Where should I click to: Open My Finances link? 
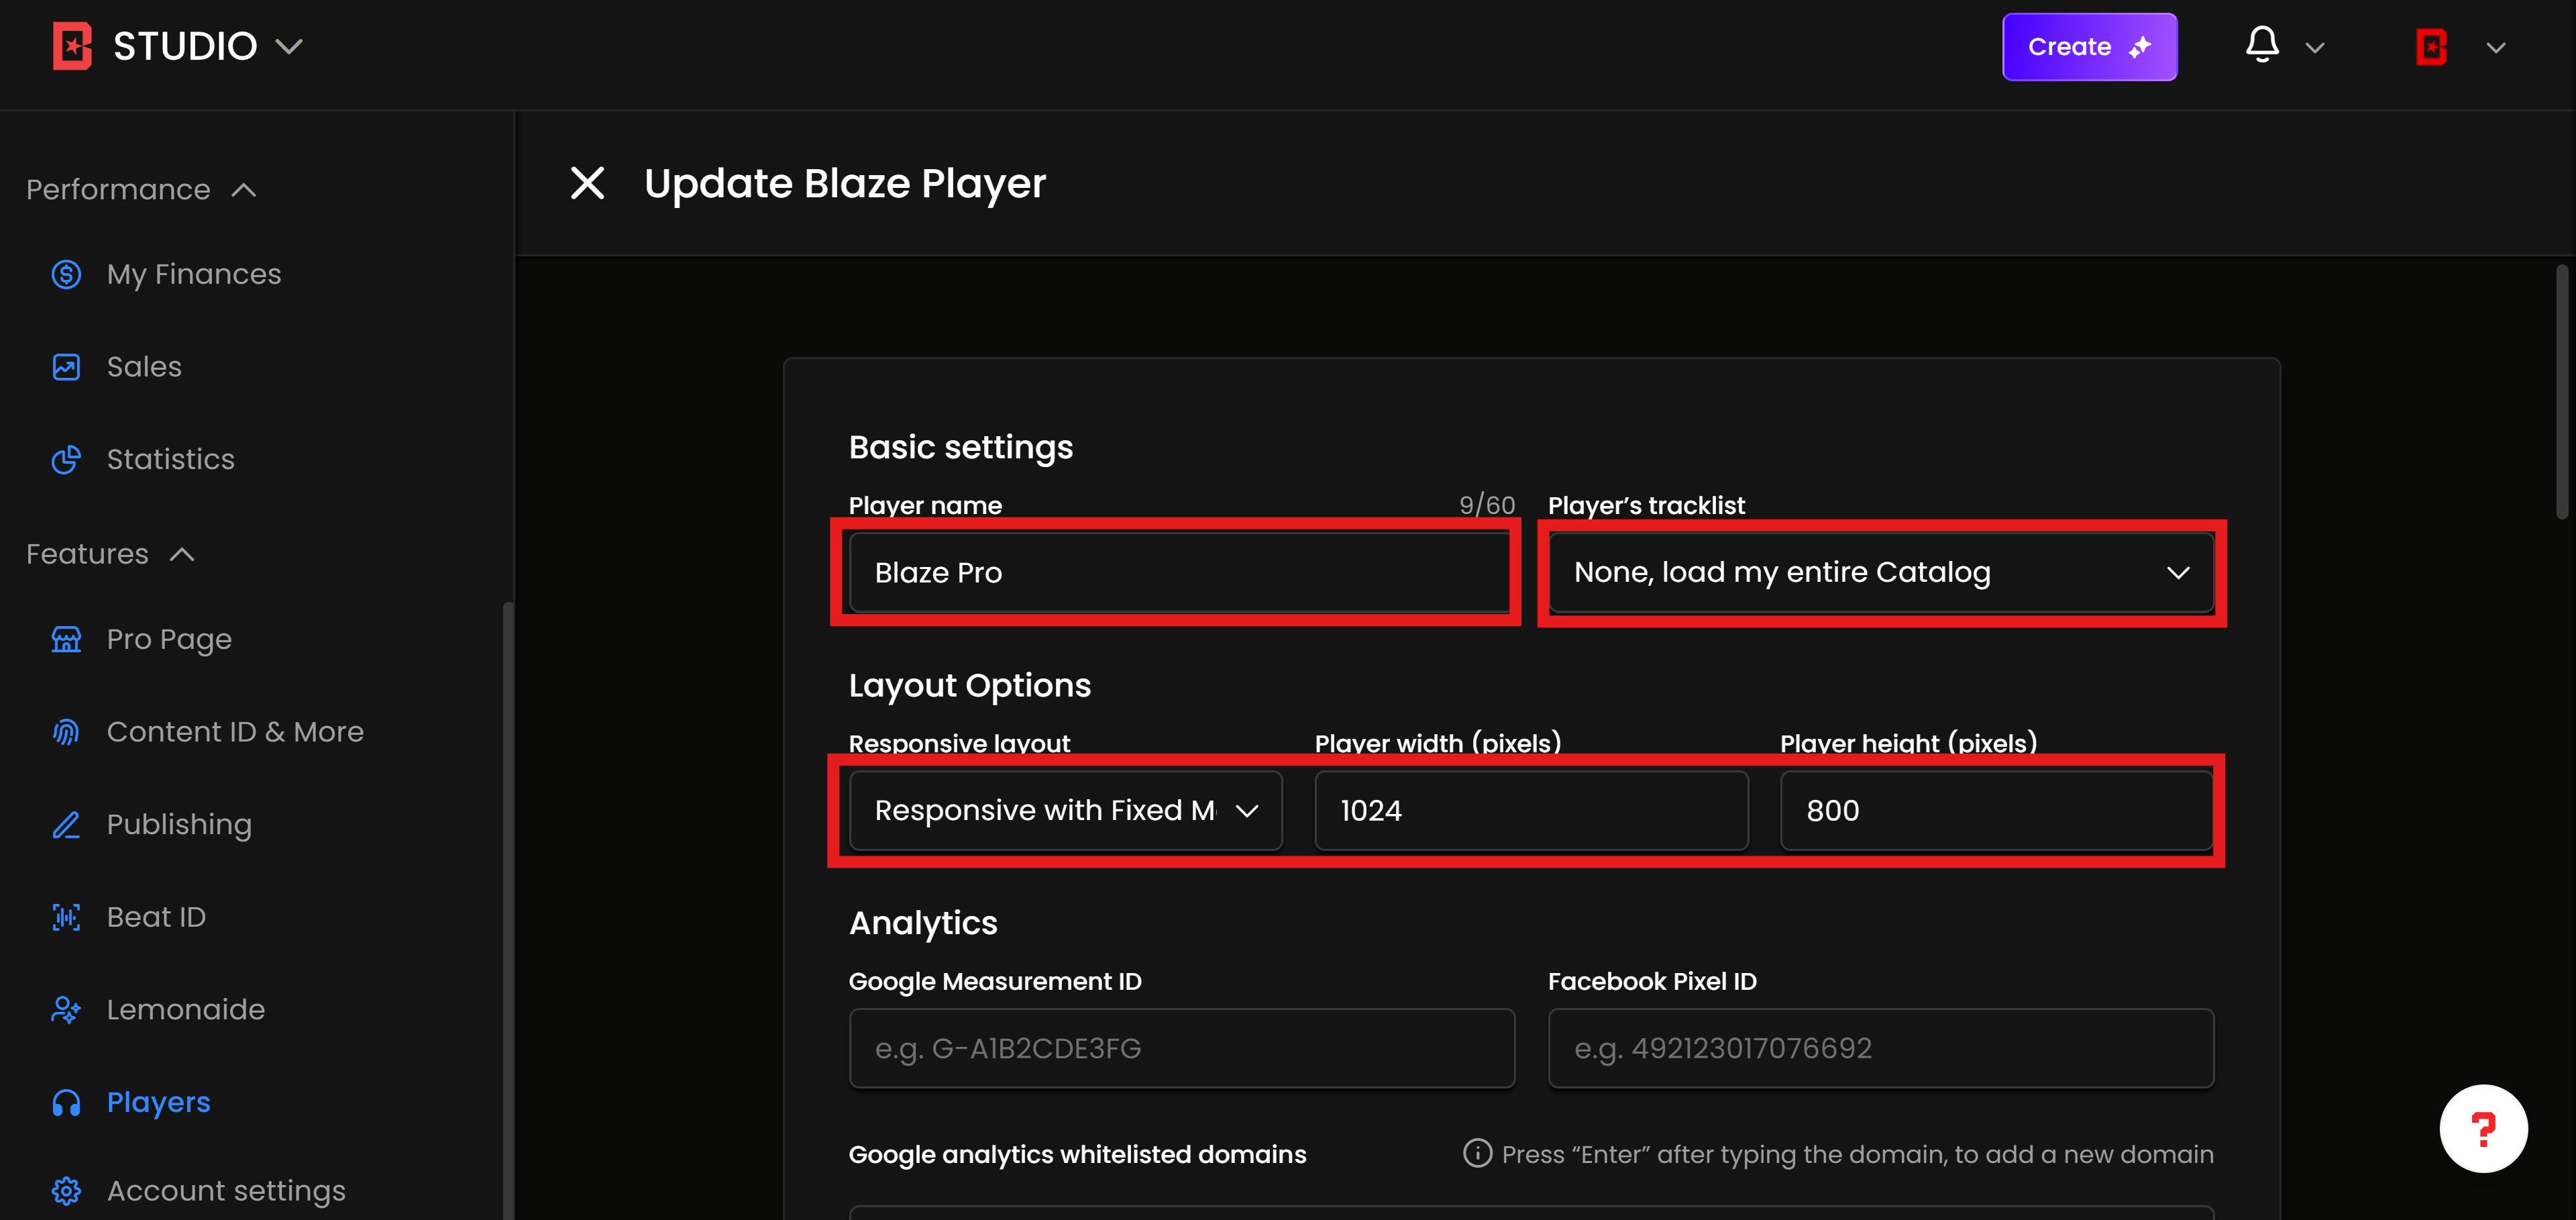point(194,274)
